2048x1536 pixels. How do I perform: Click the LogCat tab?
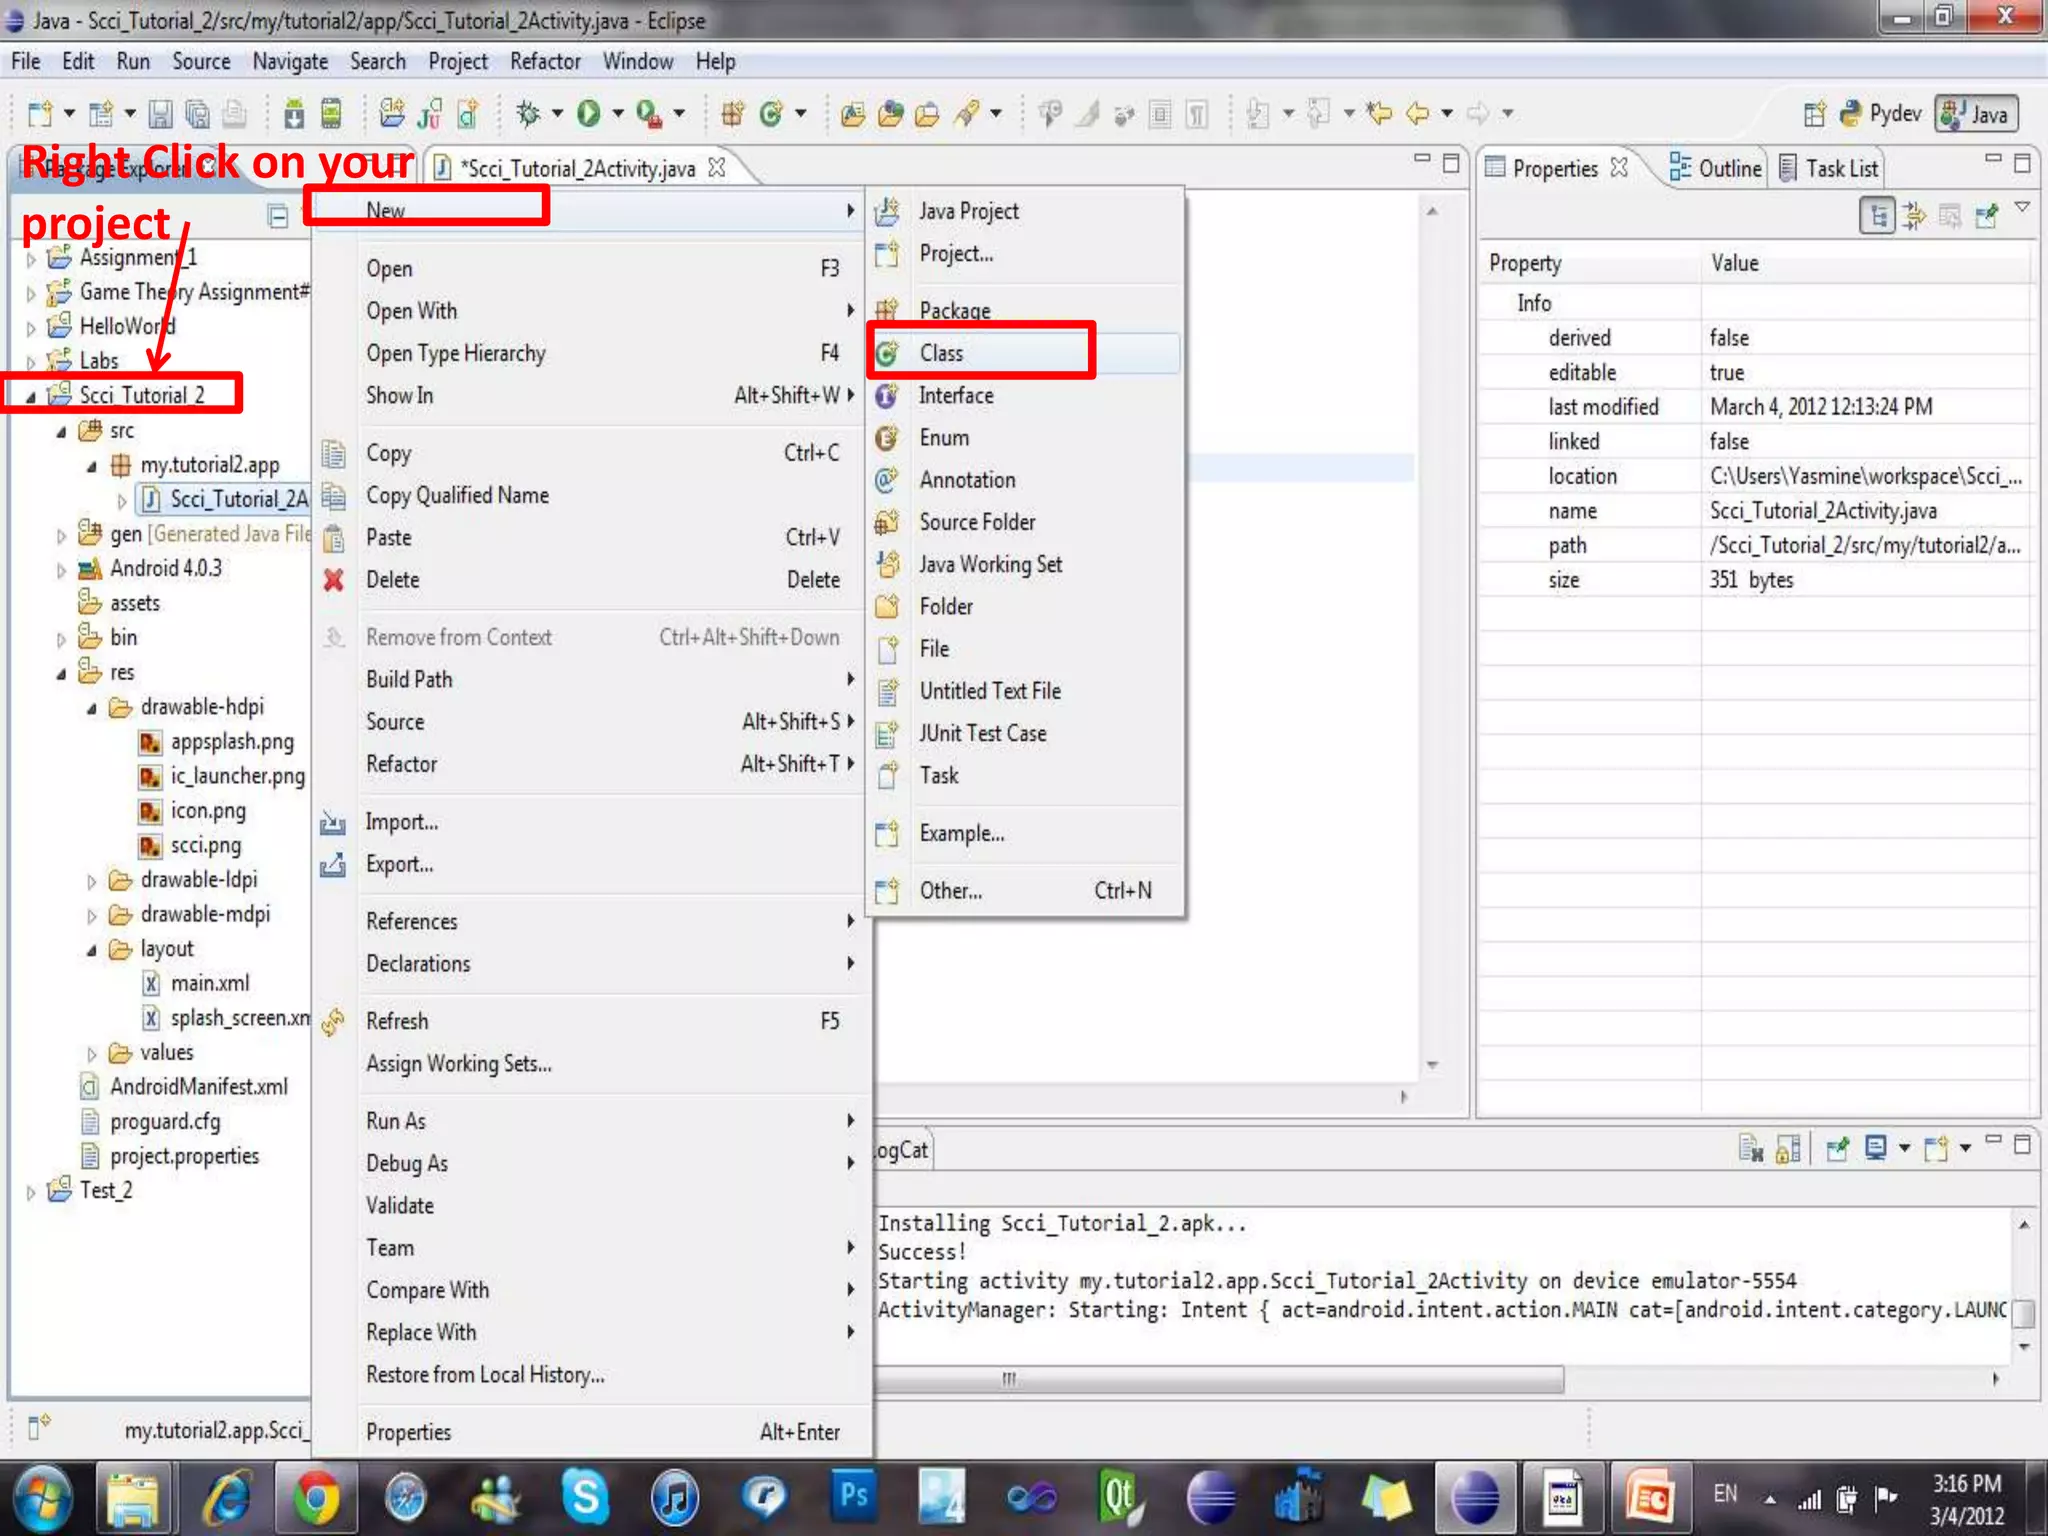[x=902, y=1150]
